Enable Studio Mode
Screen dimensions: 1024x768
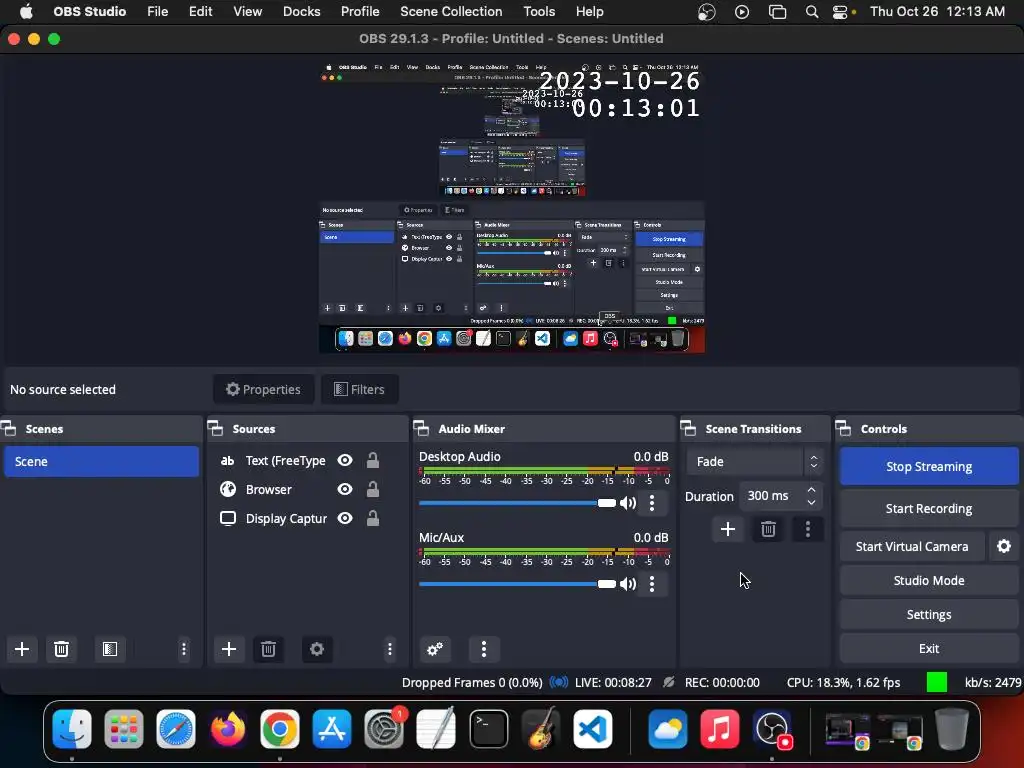click(929, 580)
